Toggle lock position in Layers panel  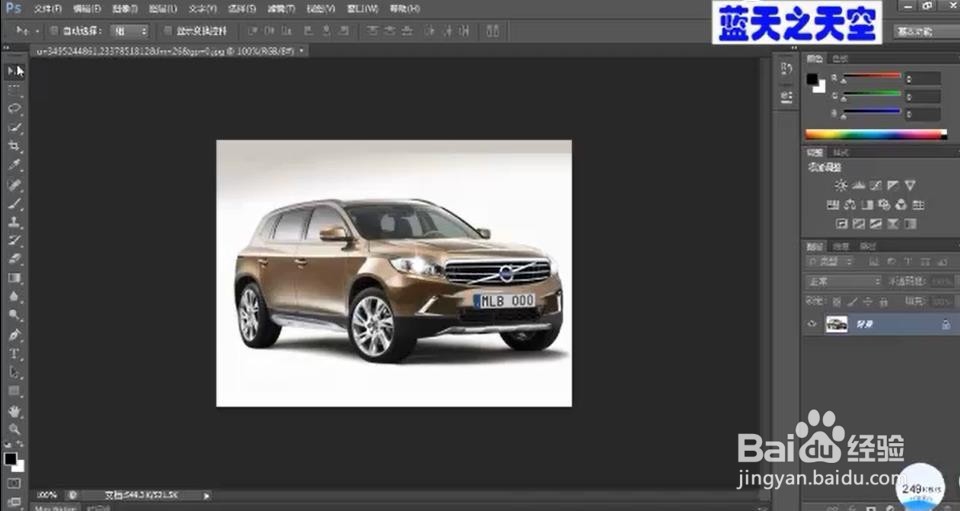(868, 302)
